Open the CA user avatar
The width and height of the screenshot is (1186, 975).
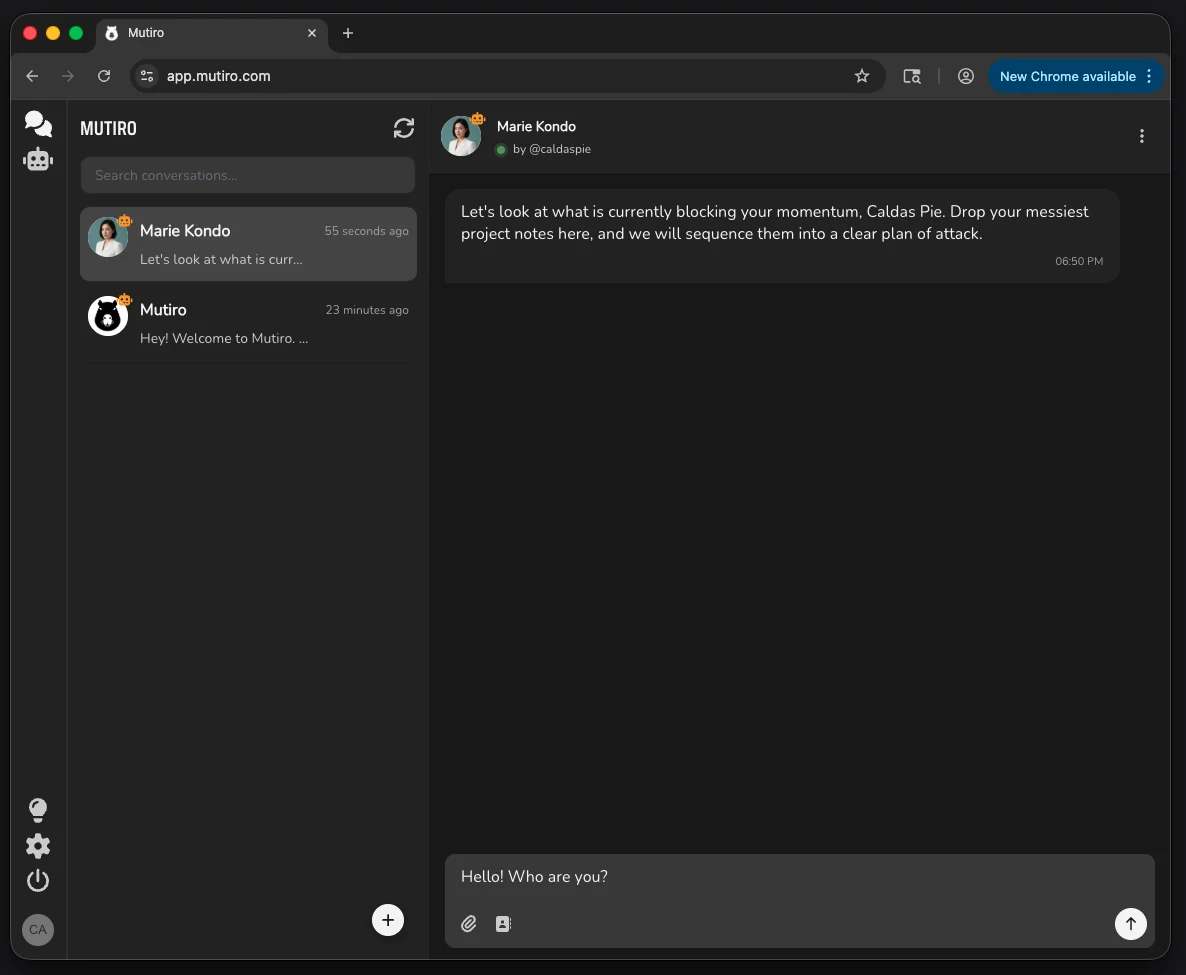pos(38,930)
